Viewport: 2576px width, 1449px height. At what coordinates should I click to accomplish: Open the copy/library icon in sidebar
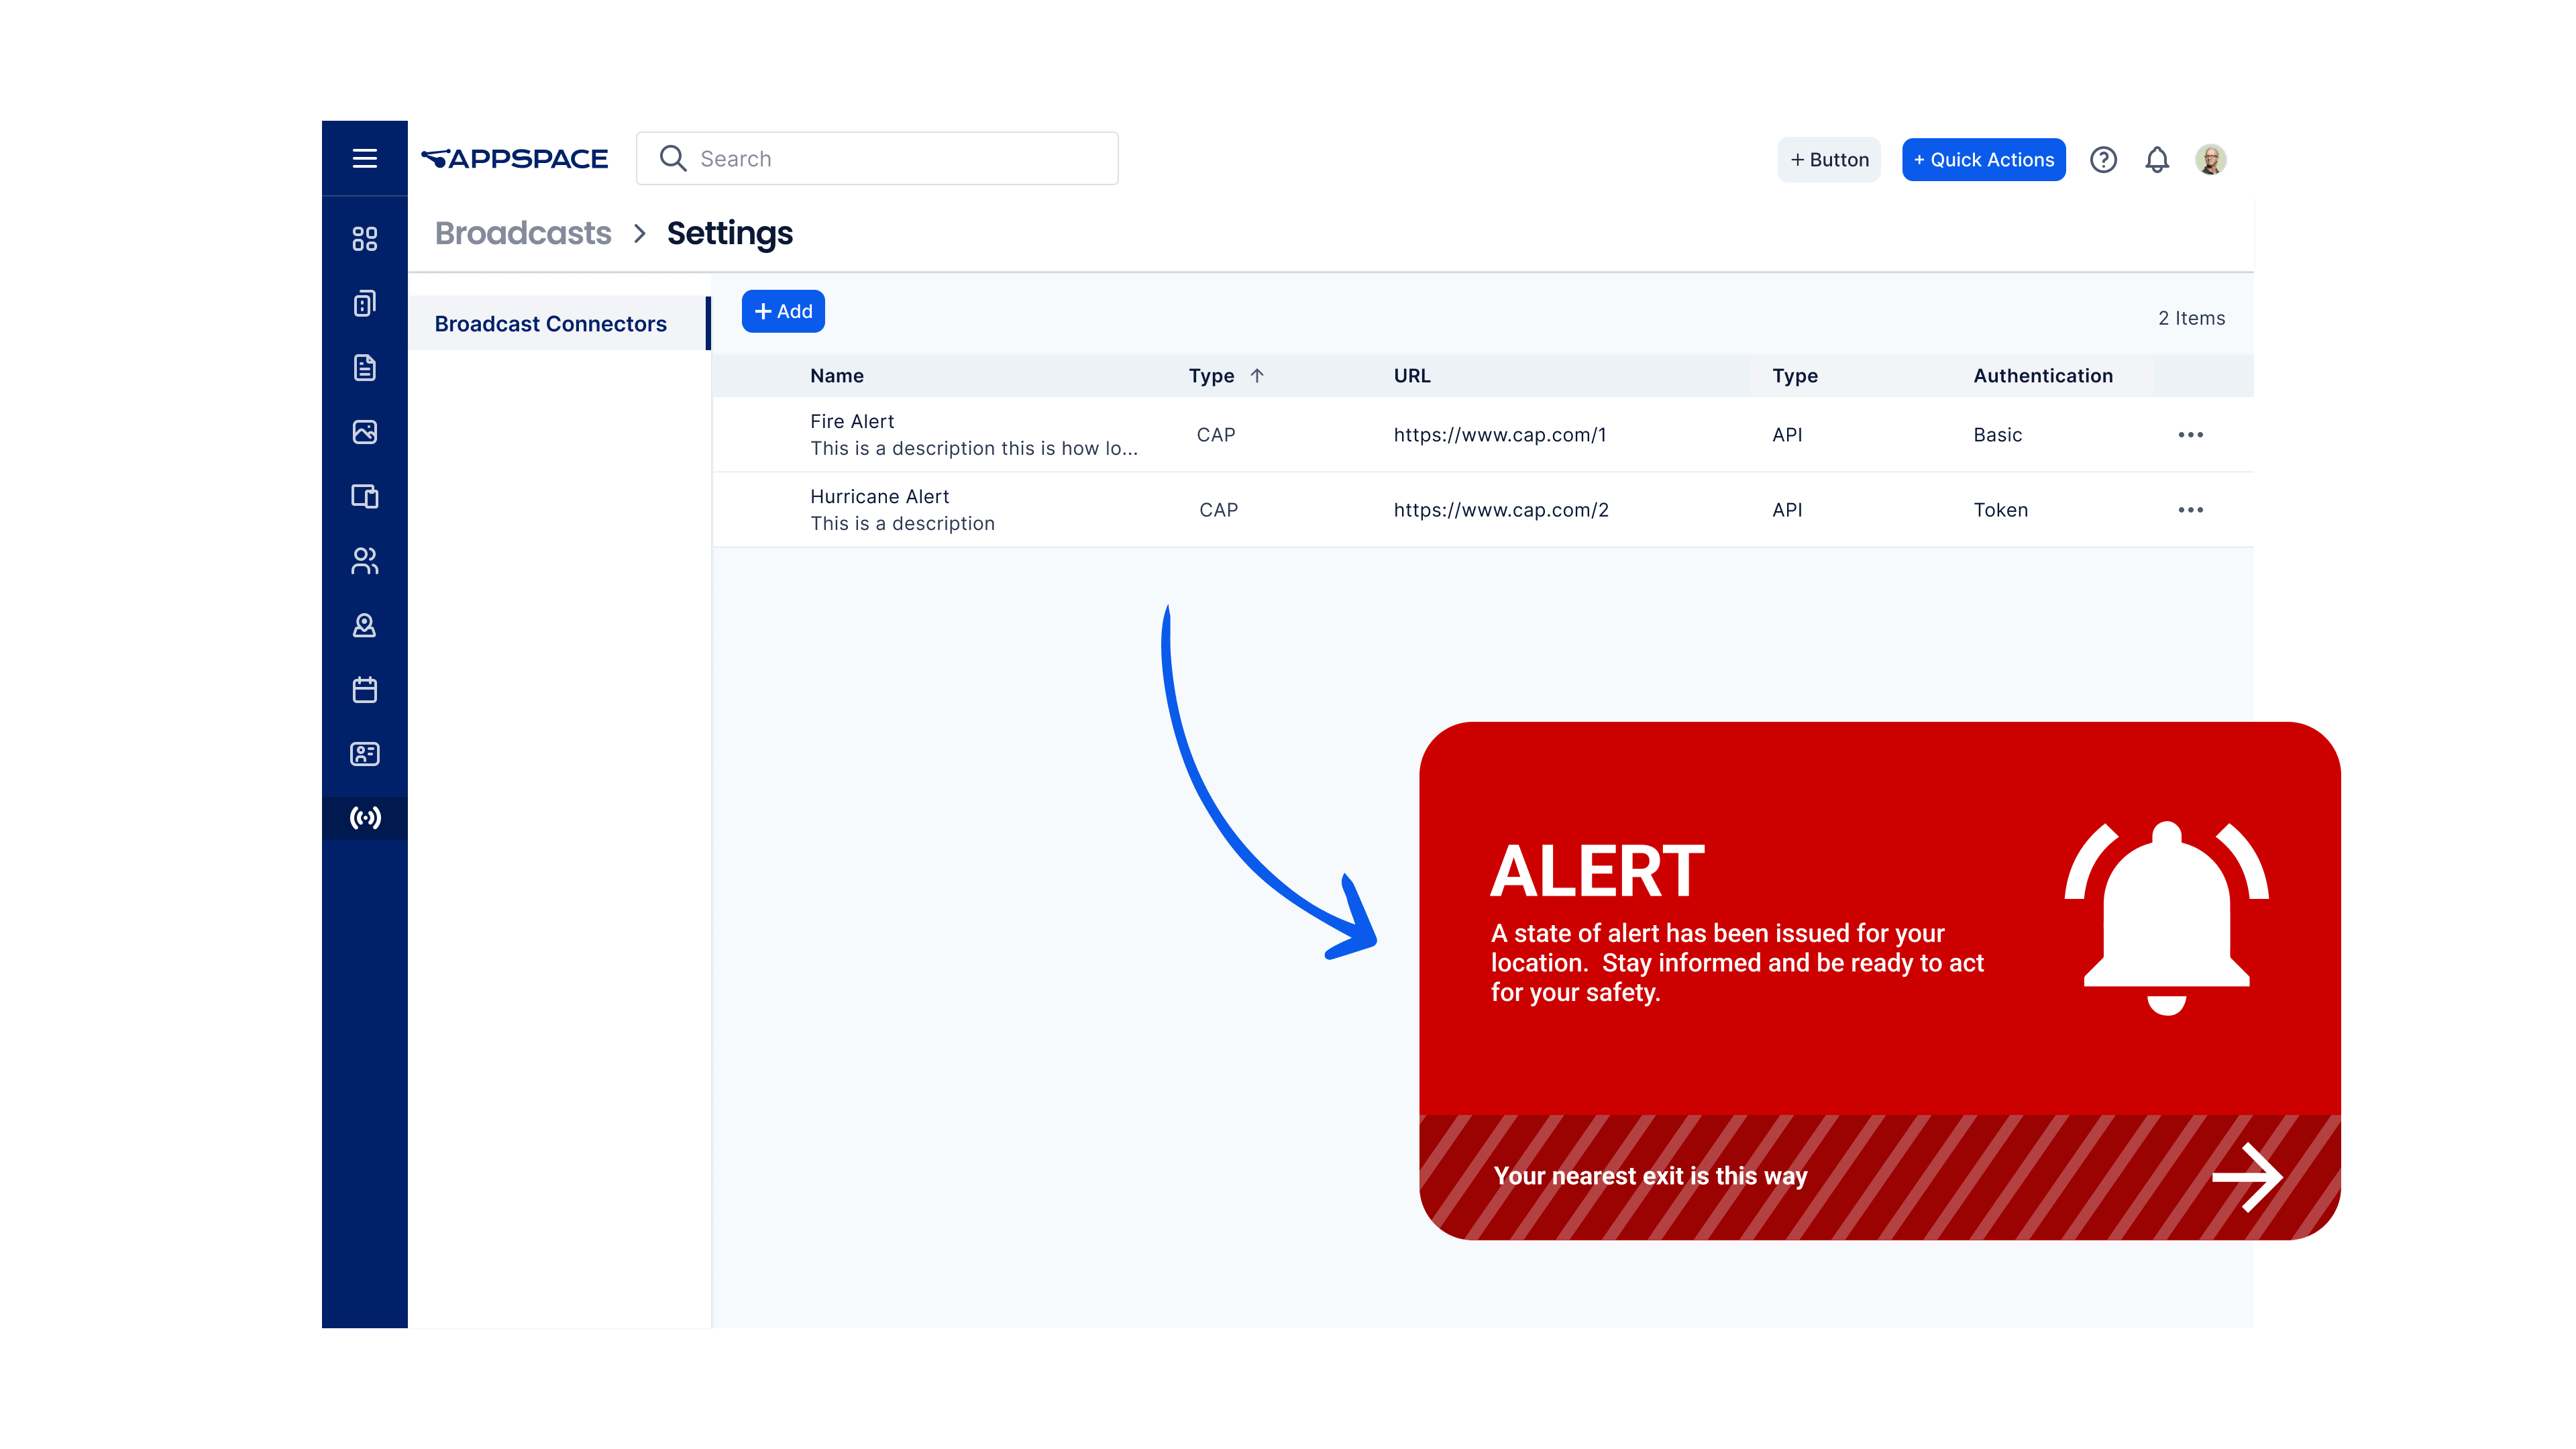click(365, 303)
